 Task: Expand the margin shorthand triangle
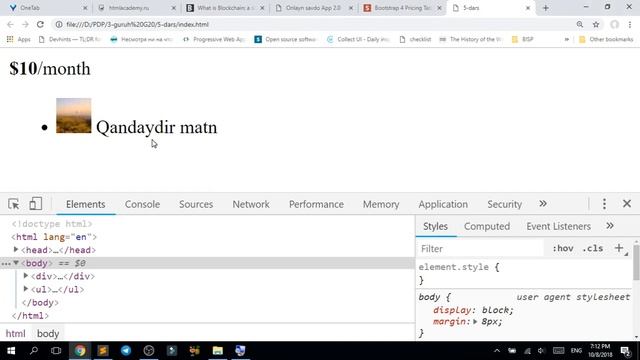coord(475,322)
